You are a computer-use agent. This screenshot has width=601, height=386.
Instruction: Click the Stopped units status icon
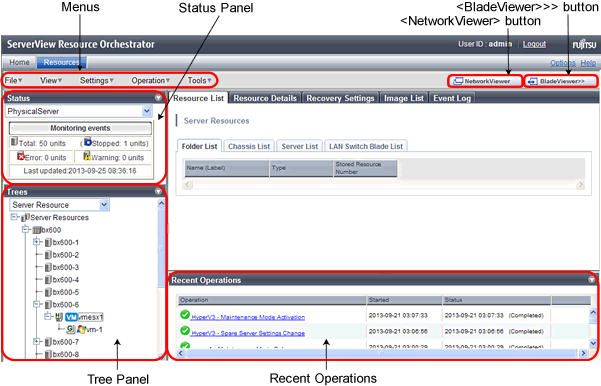88,142
